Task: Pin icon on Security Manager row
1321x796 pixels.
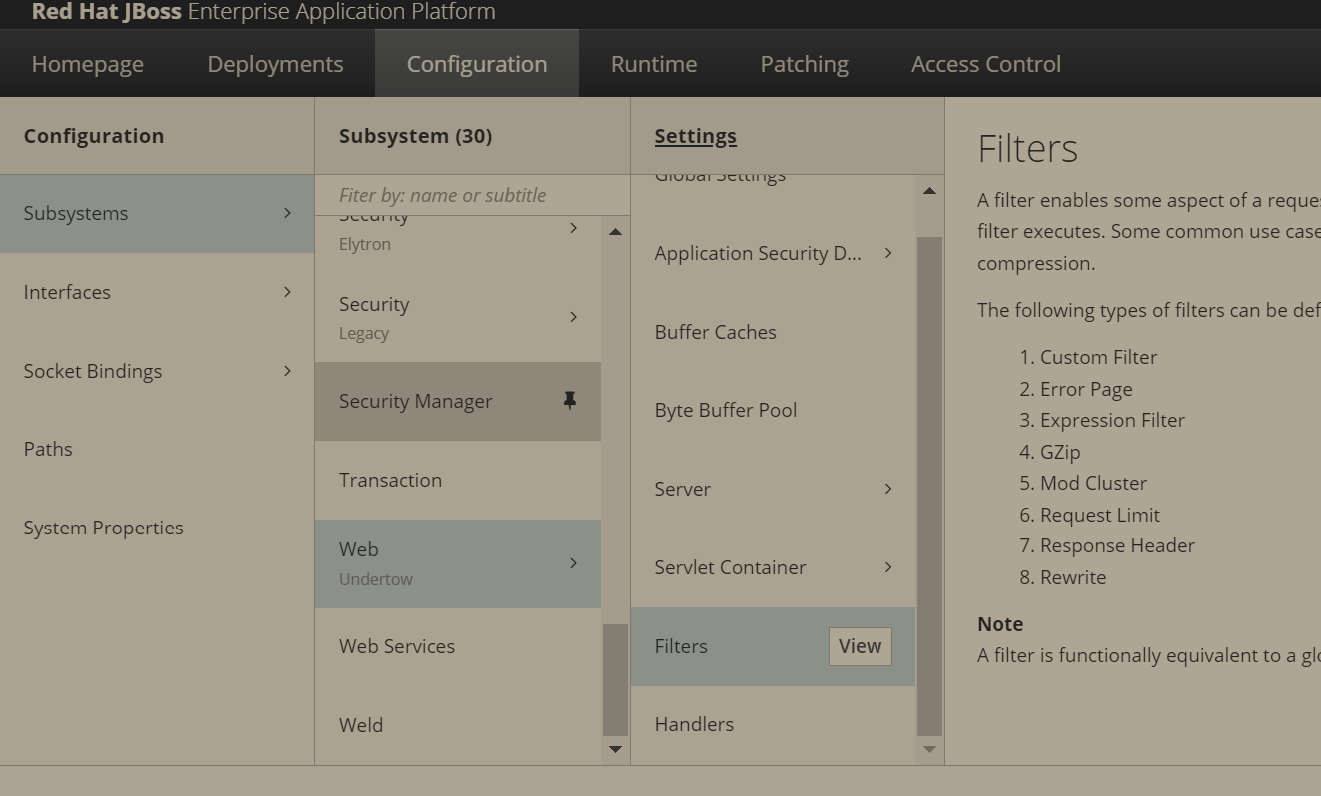Action: coord(569,401)
